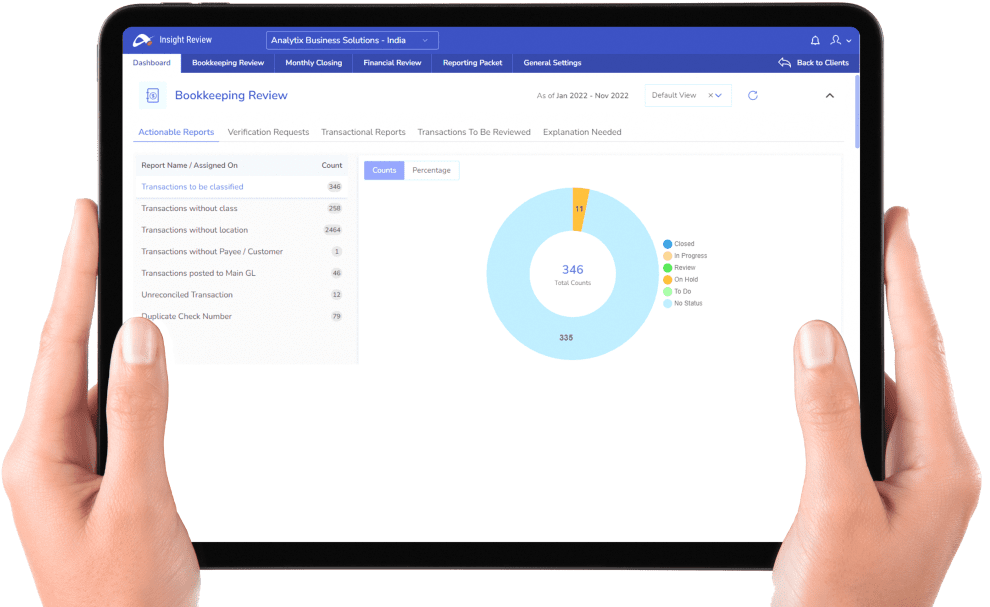Open the Transactions to be classified report
This screenshot has width=990, height=607.
coord(192,187)
